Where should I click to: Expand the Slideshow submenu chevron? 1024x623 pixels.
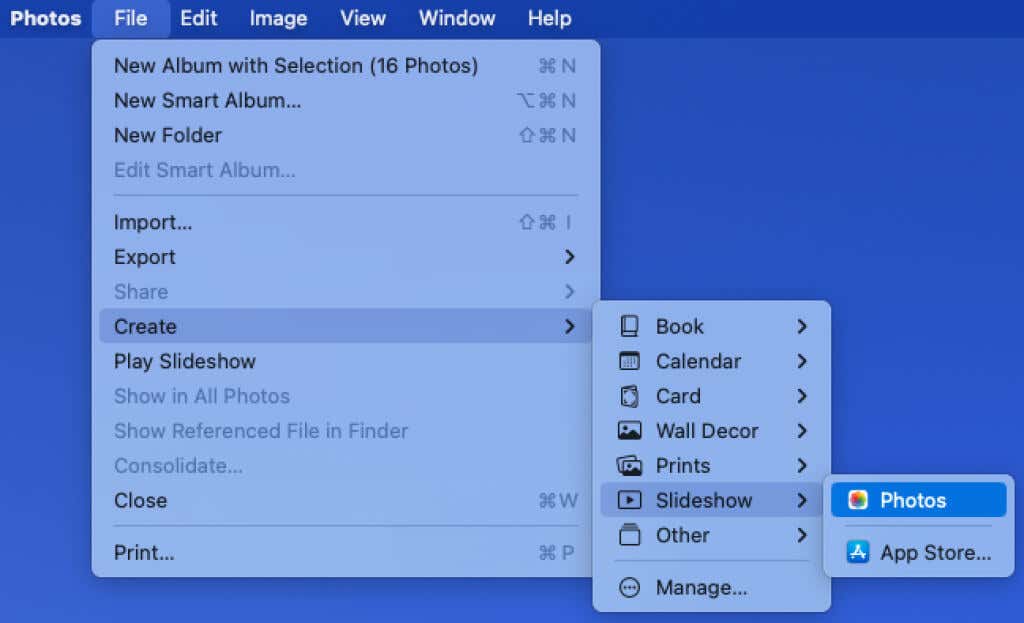pos(802,500)
